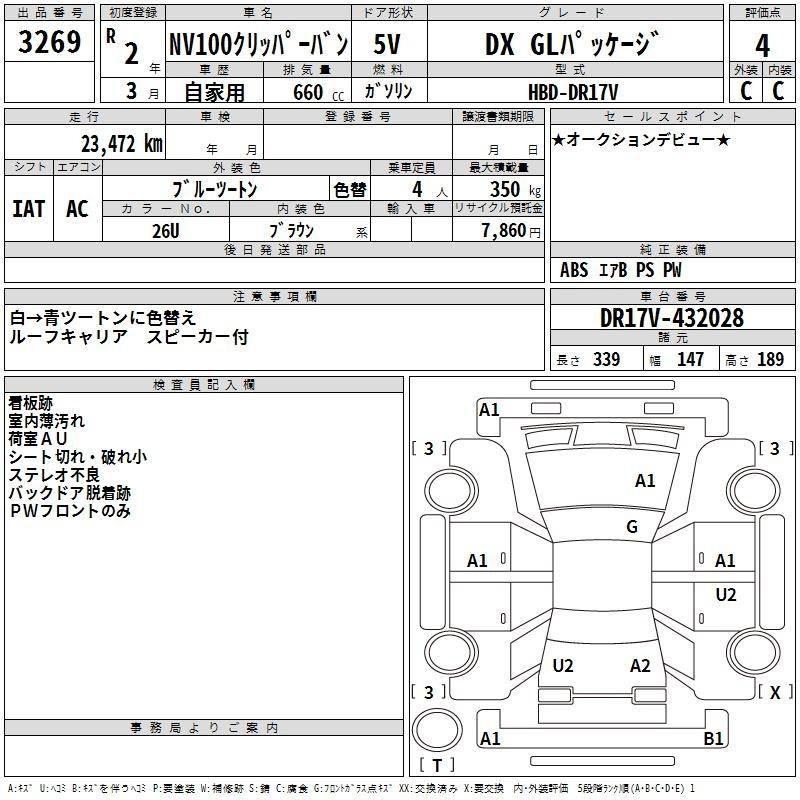Viewport: 800px width, 800px height.
Task: Click the chassis number DR17V-432028
Action: pyautogui.click(x=671, y=317)
